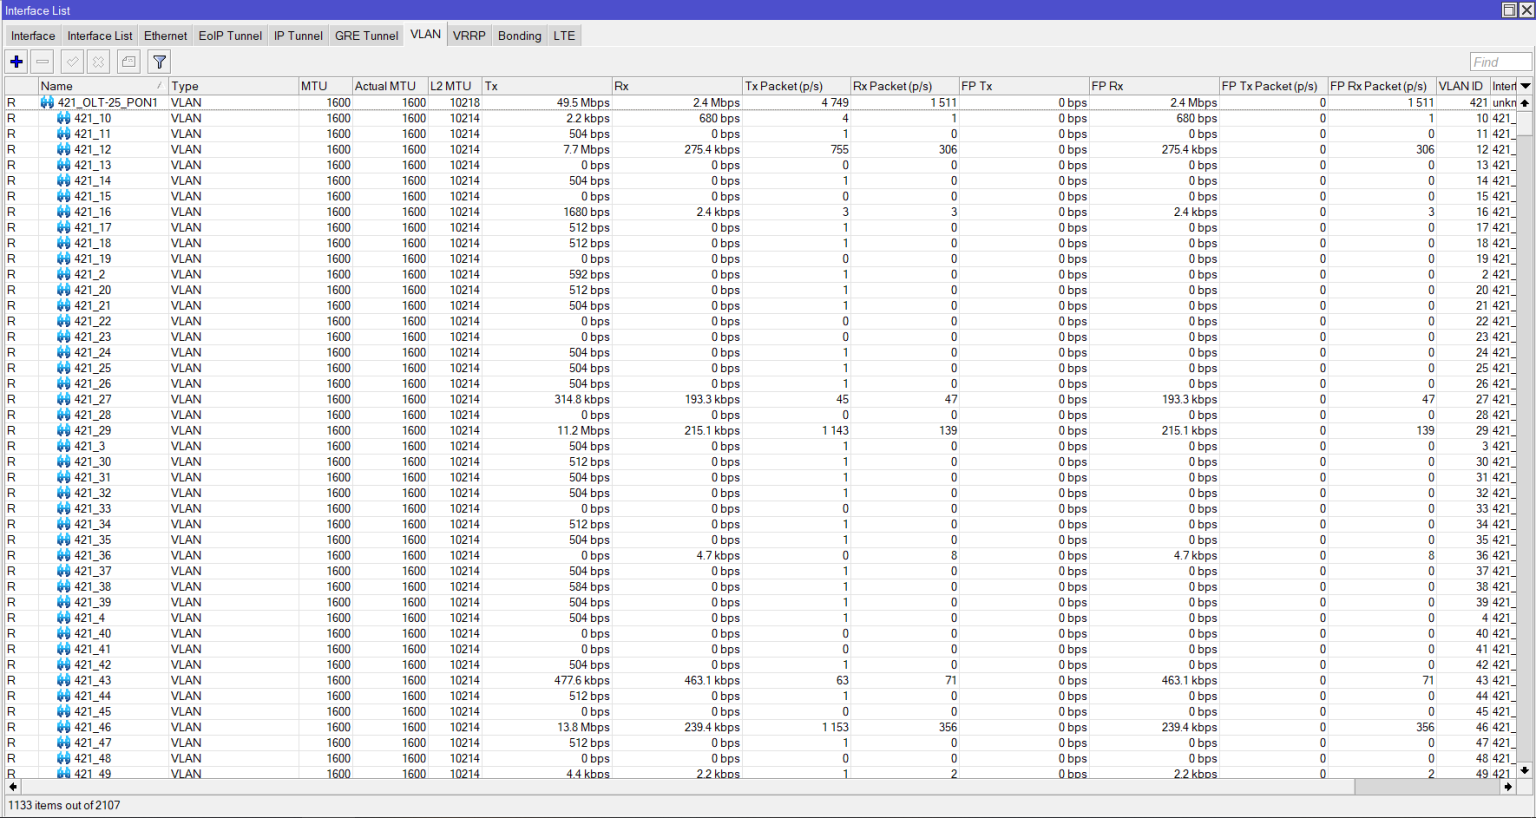
Task: Sort interfaces by Tx column
Action: coord(490,86)
